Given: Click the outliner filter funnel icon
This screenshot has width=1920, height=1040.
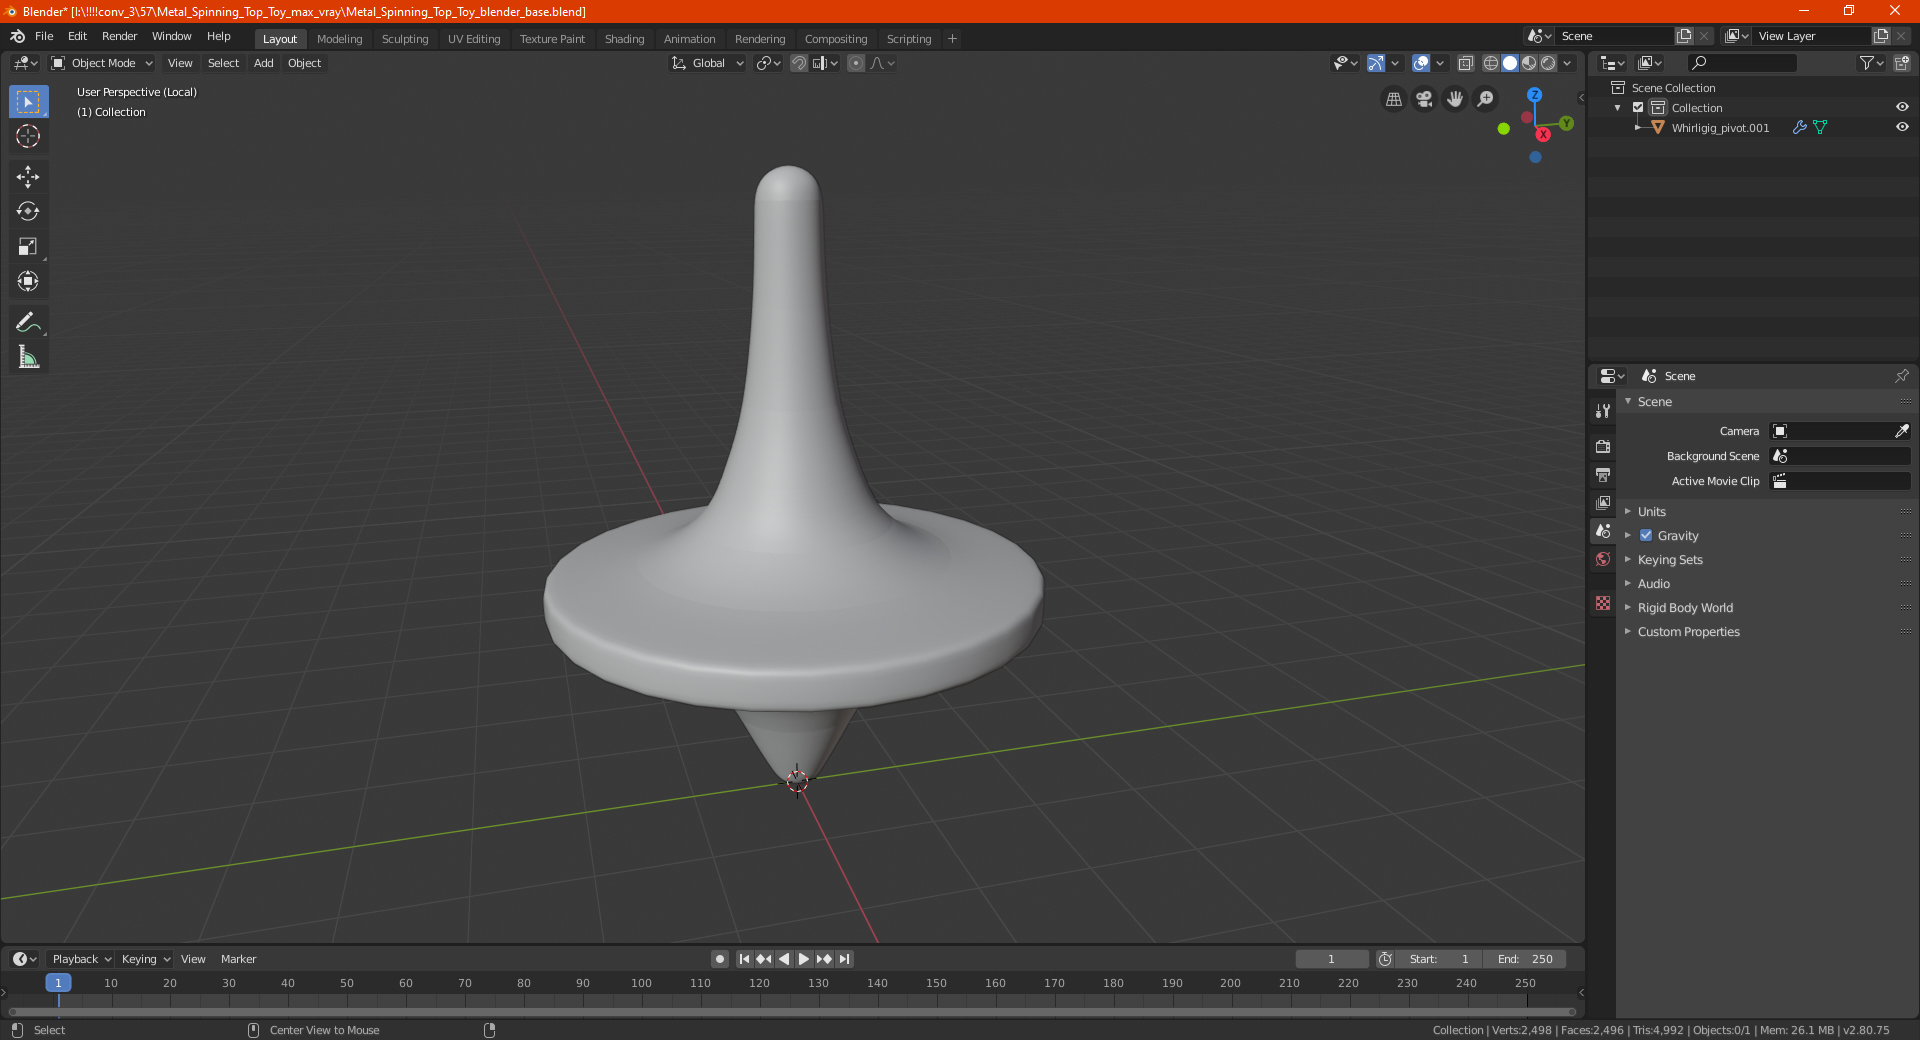Looking at the screenshot, I should pyautogui.click(x=1871, y=63).
